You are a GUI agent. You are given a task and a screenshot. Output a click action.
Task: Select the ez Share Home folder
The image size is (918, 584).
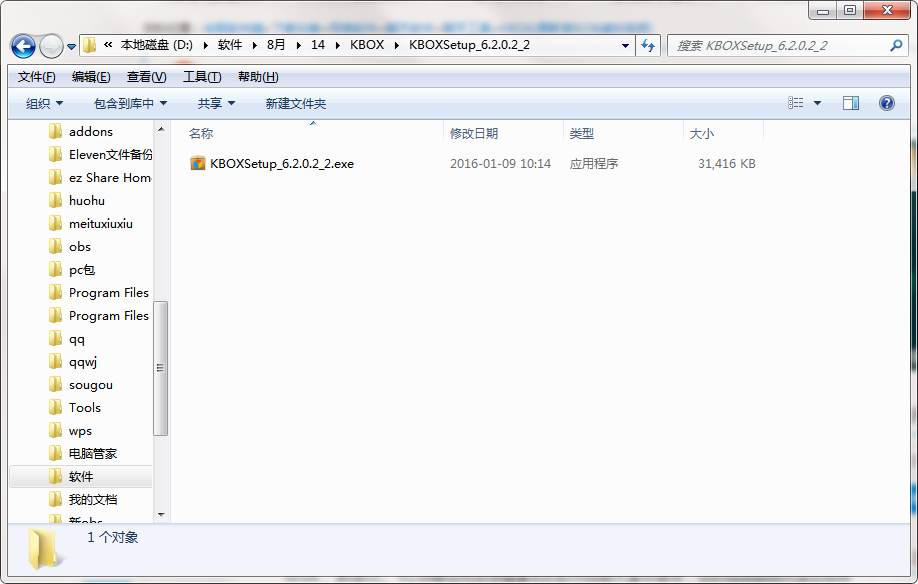(110, 177)
